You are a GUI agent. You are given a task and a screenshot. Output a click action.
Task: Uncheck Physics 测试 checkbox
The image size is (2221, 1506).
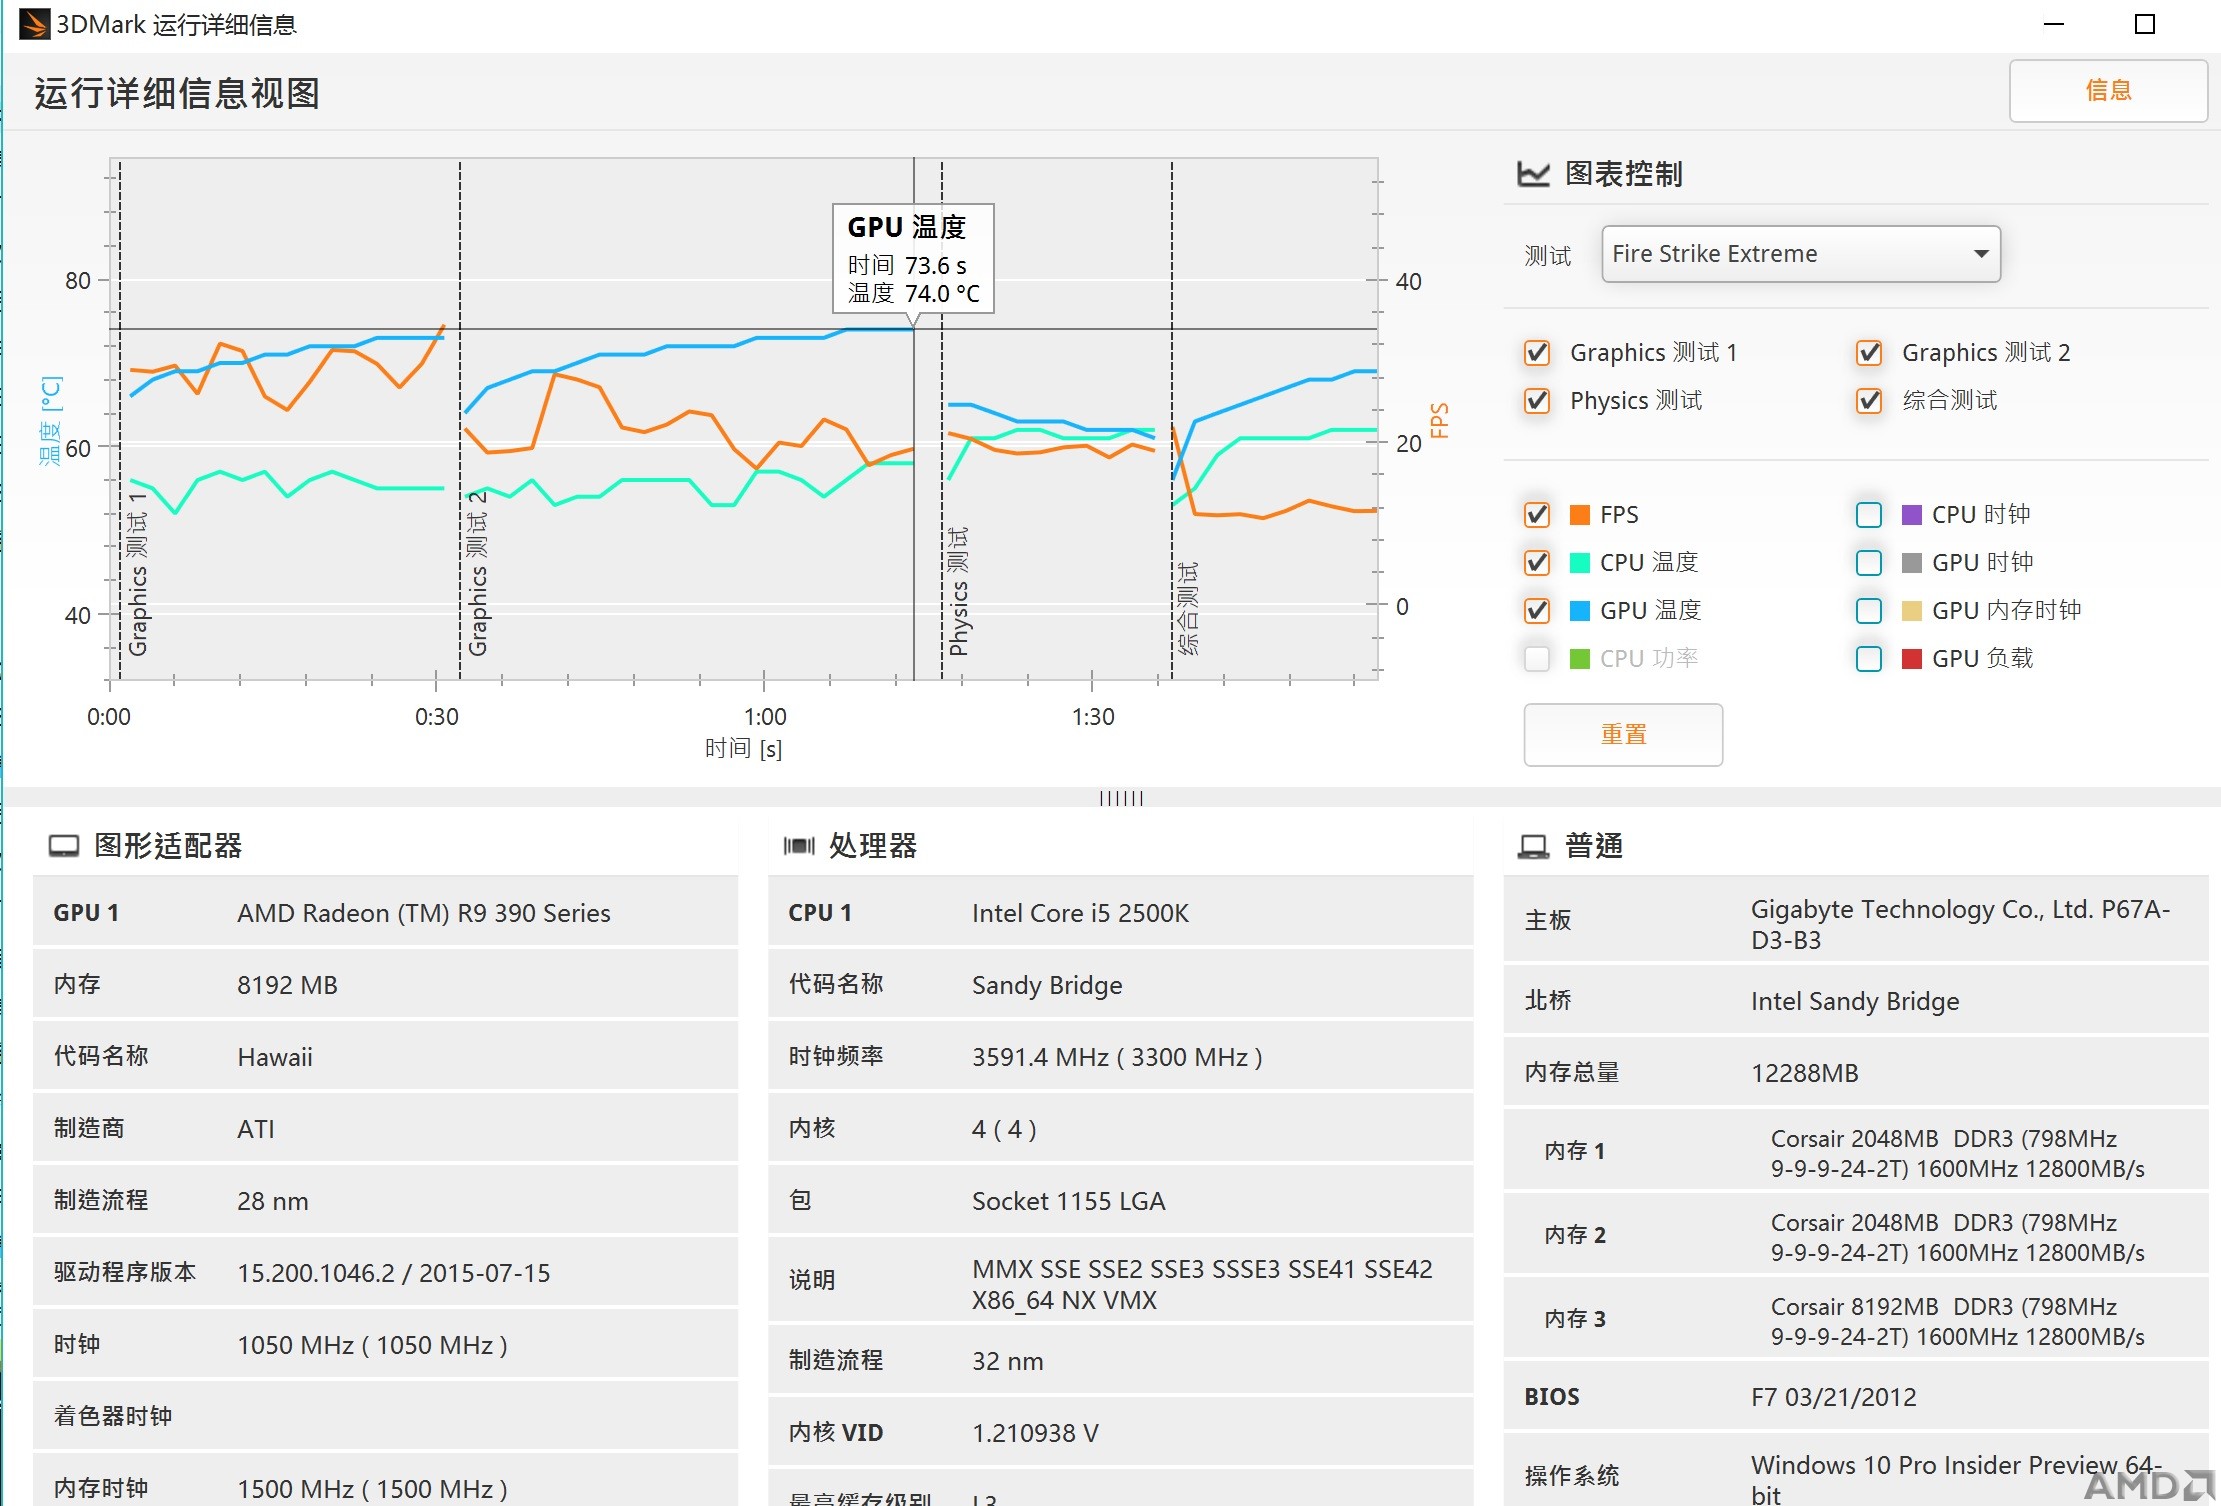click(x=1537, y=401)
